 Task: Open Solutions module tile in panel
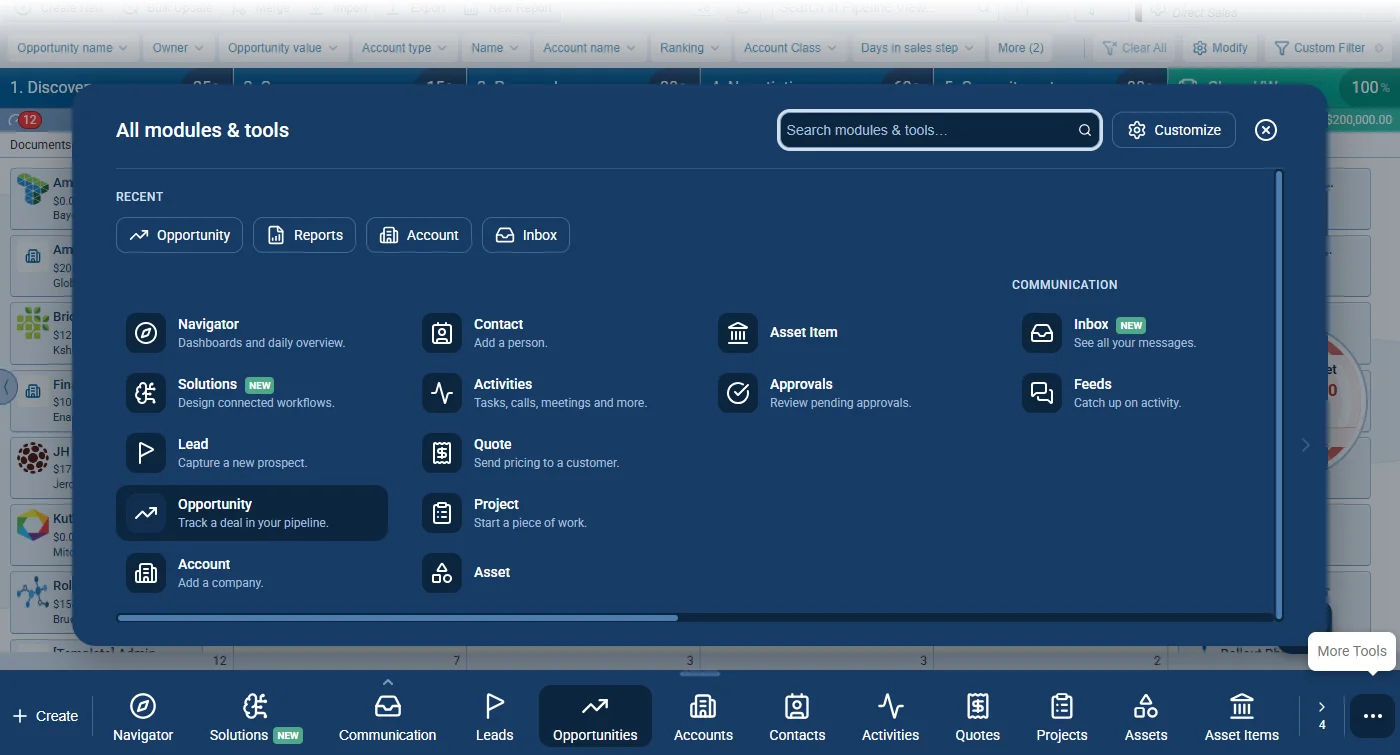[252, 393]
